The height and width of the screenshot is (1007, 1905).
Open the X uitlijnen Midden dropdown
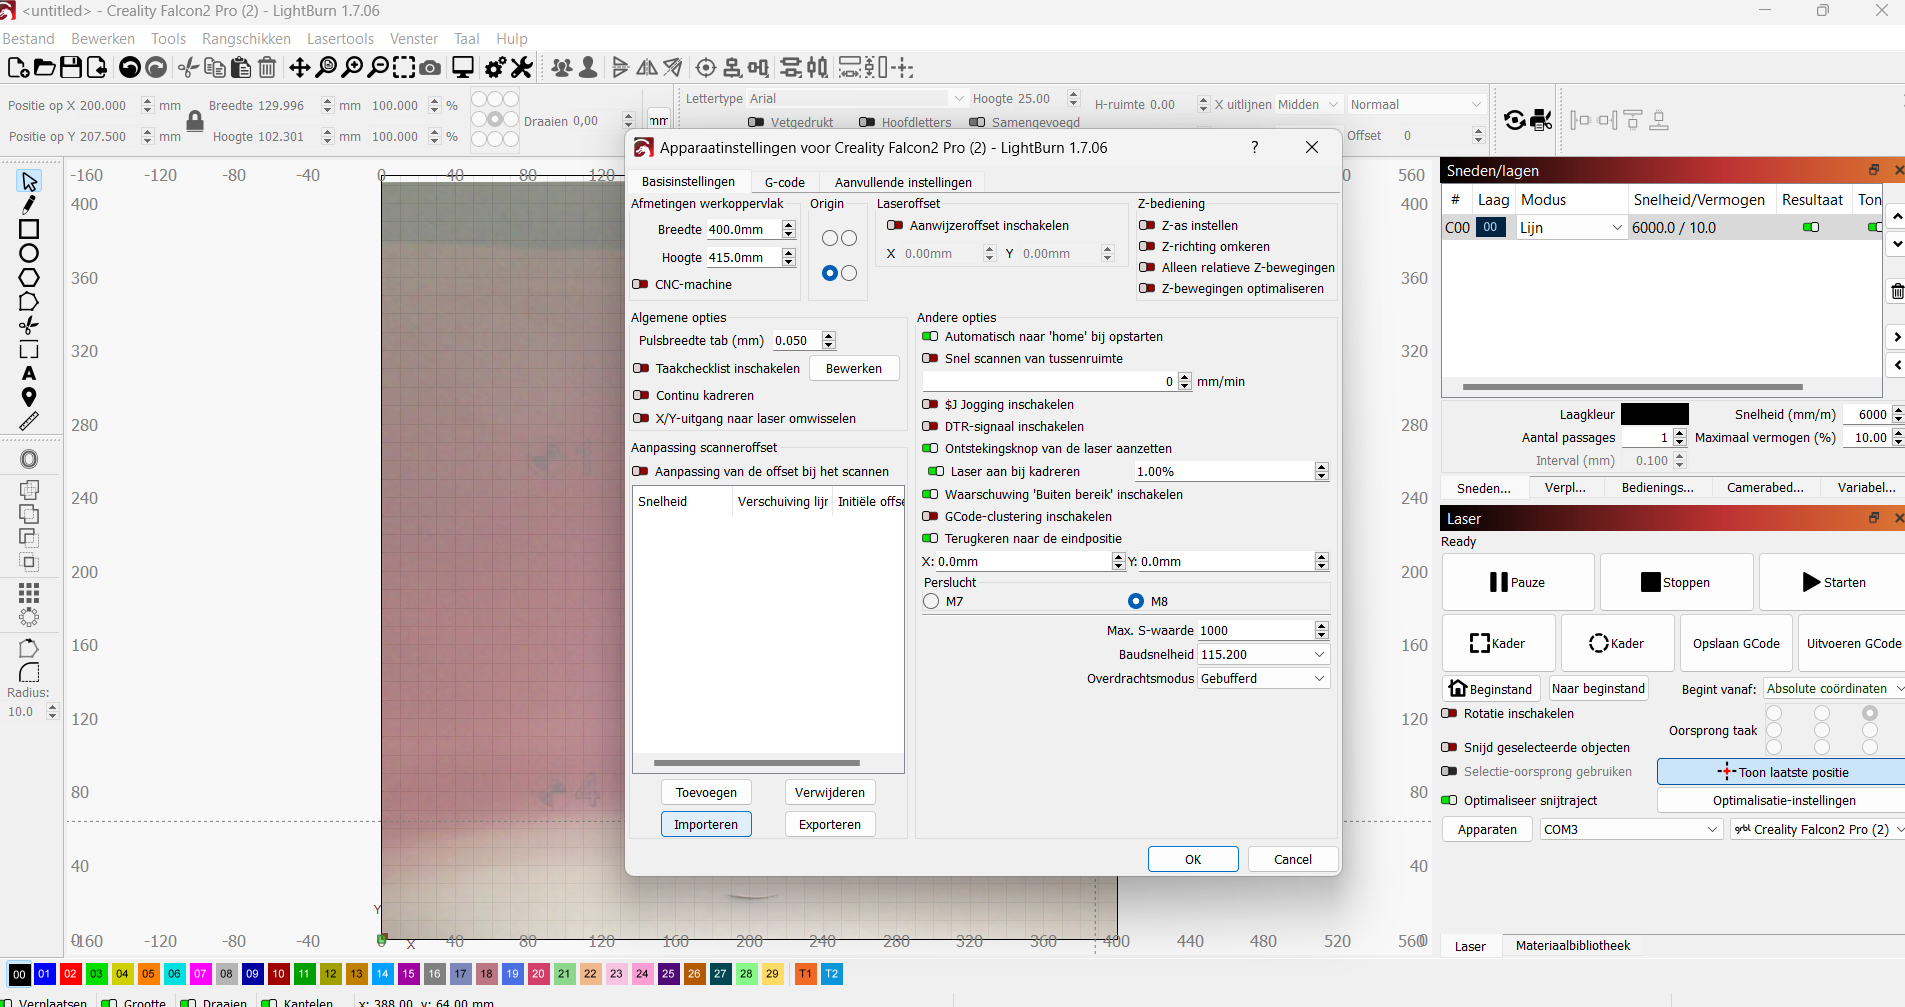(x=1309, y=105)
